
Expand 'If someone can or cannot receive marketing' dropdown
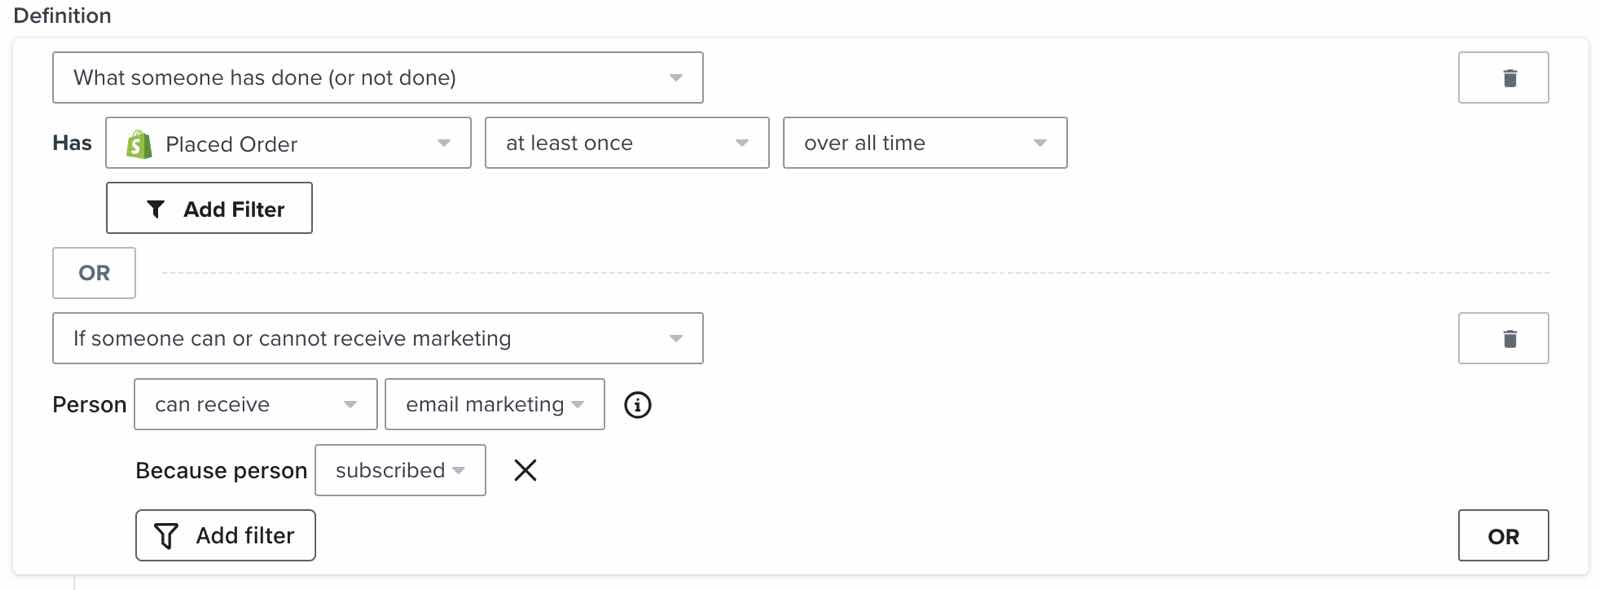(378, 339)
